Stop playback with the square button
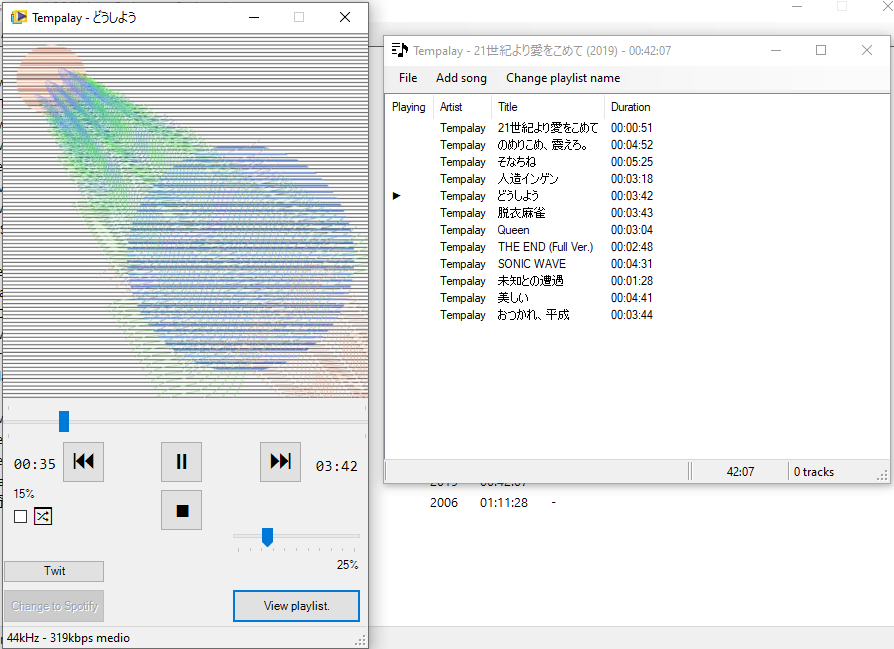This screenshot has height=649, width=894. point(181,510)
